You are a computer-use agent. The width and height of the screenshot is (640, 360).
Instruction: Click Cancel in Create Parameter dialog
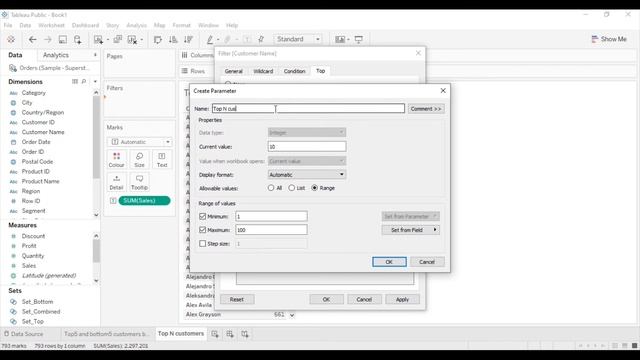tap(427, 262)
